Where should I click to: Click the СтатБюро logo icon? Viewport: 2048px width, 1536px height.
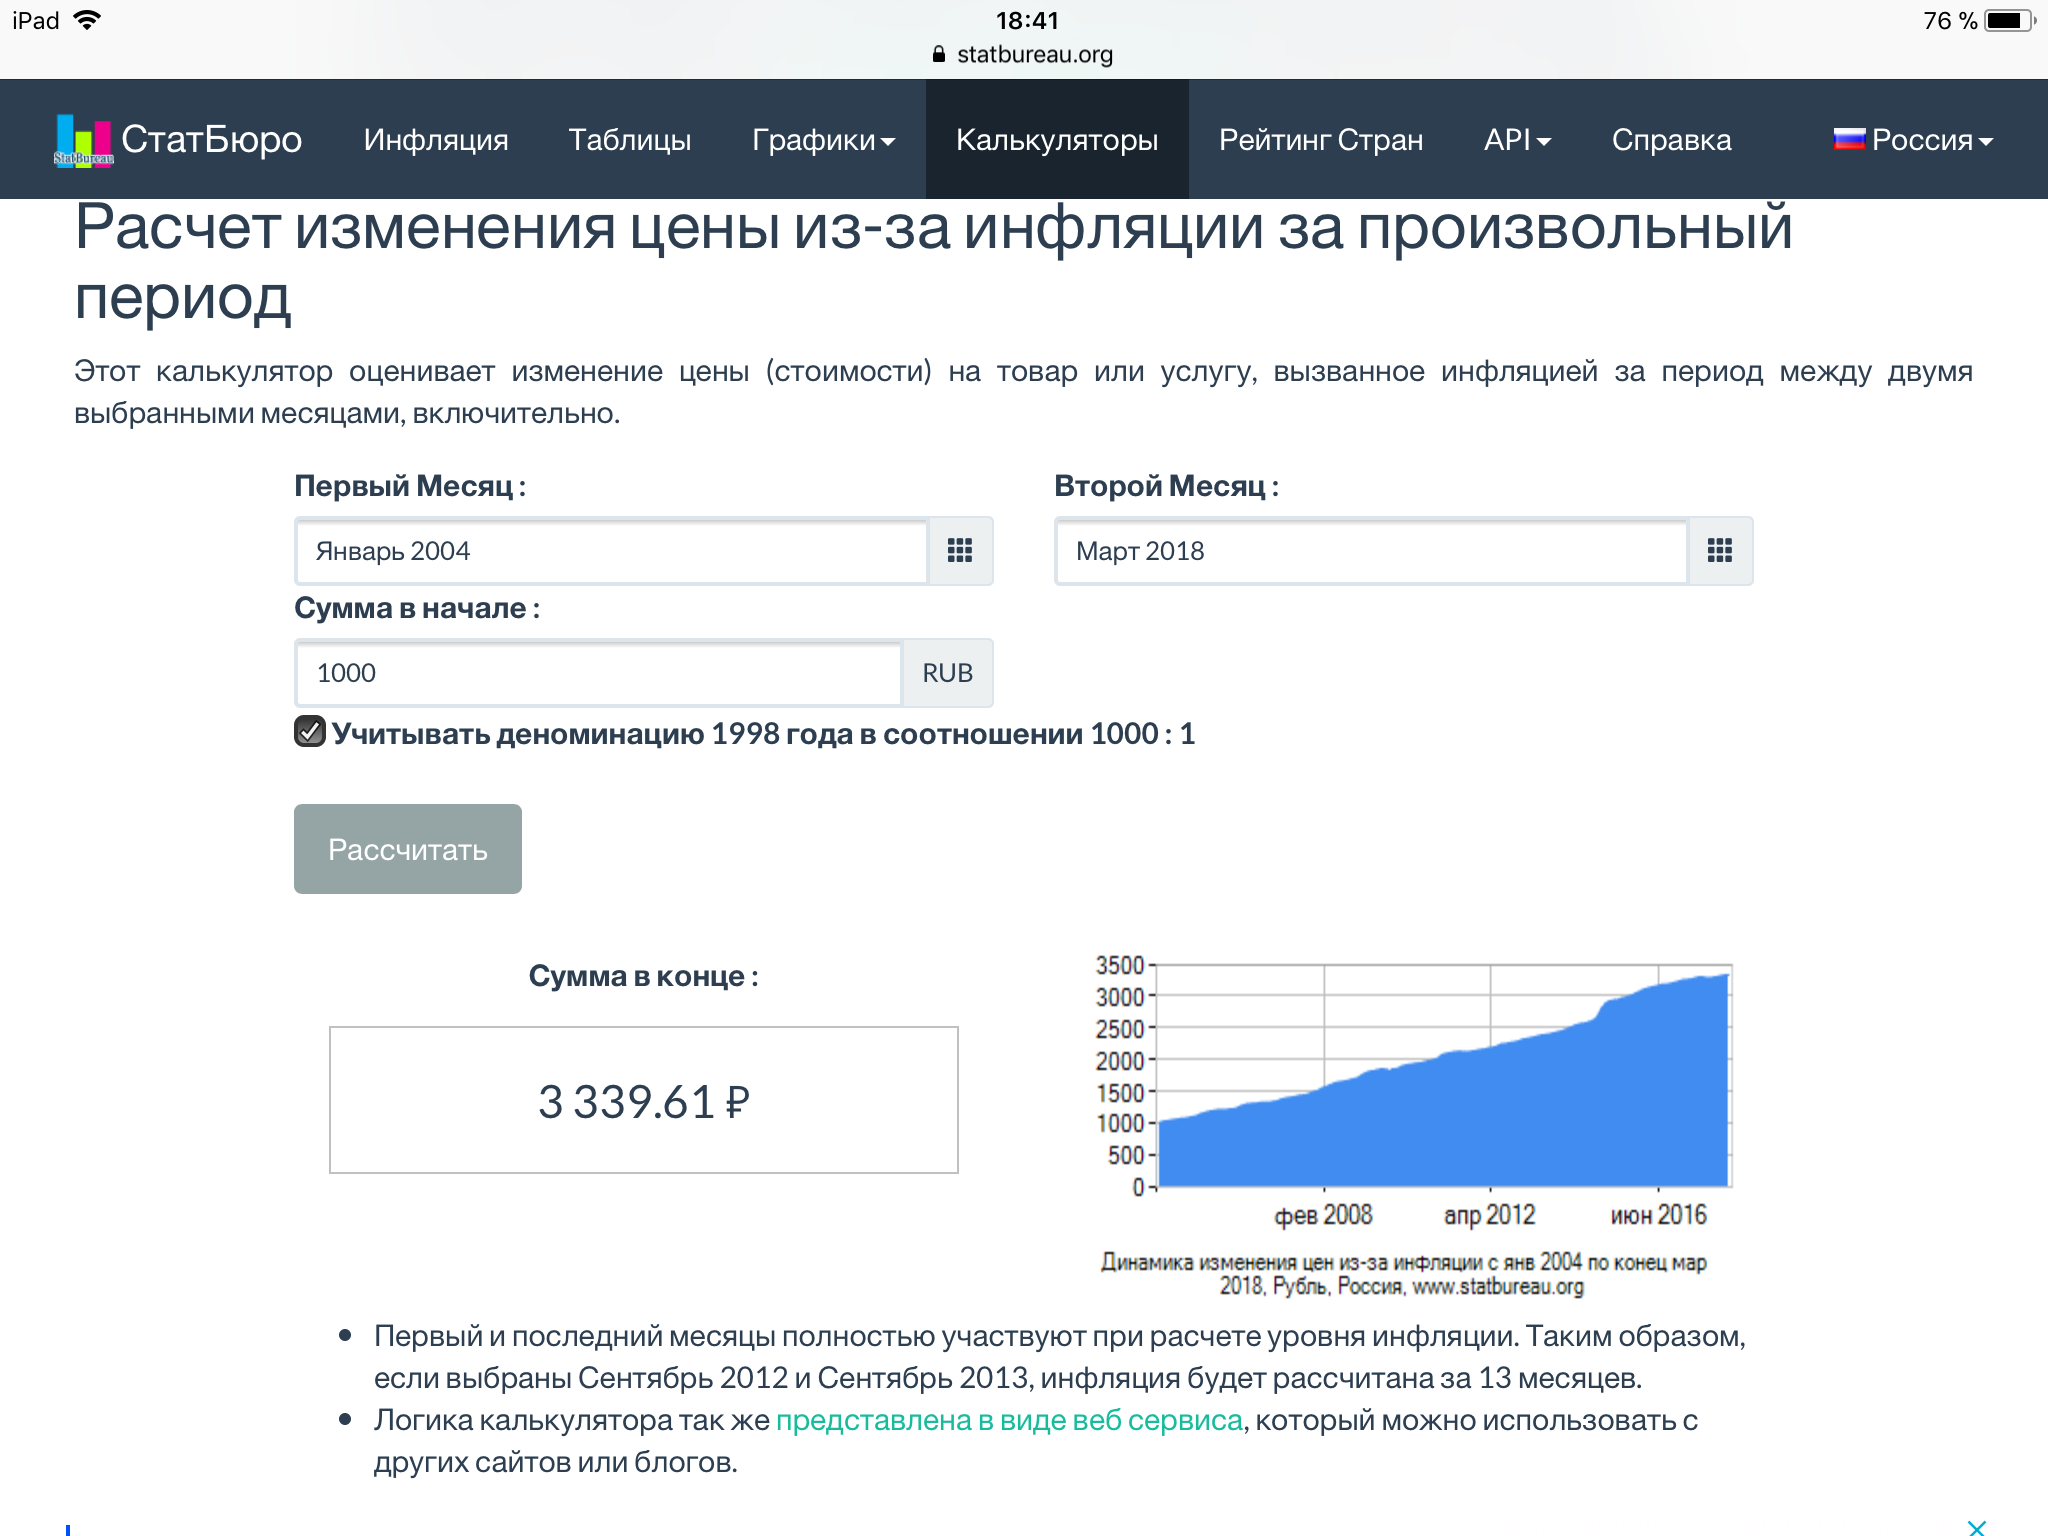click(x=84, y=140)
